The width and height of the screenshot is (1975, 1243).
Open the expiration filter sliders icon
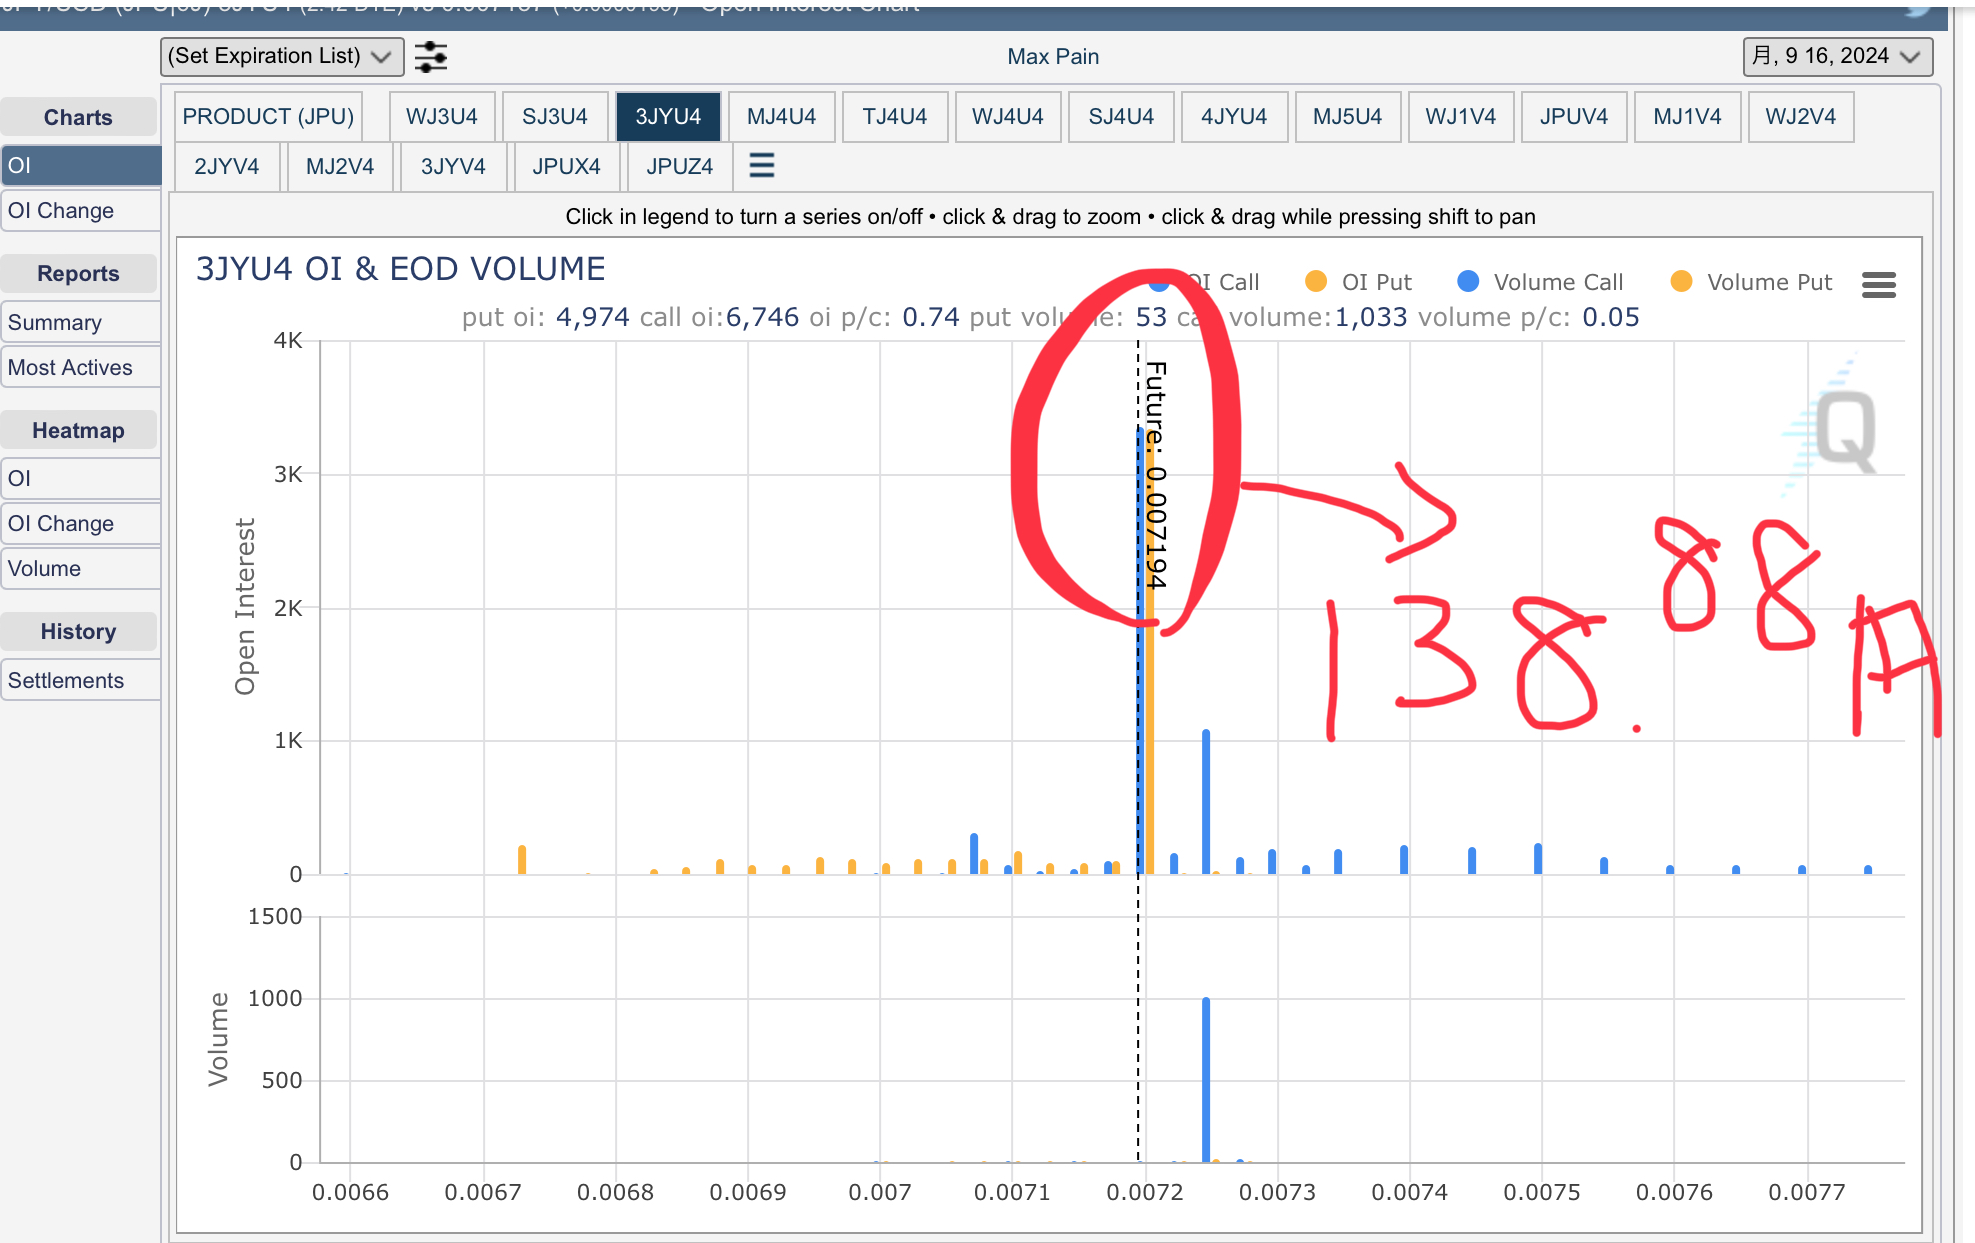click(431, 57)
